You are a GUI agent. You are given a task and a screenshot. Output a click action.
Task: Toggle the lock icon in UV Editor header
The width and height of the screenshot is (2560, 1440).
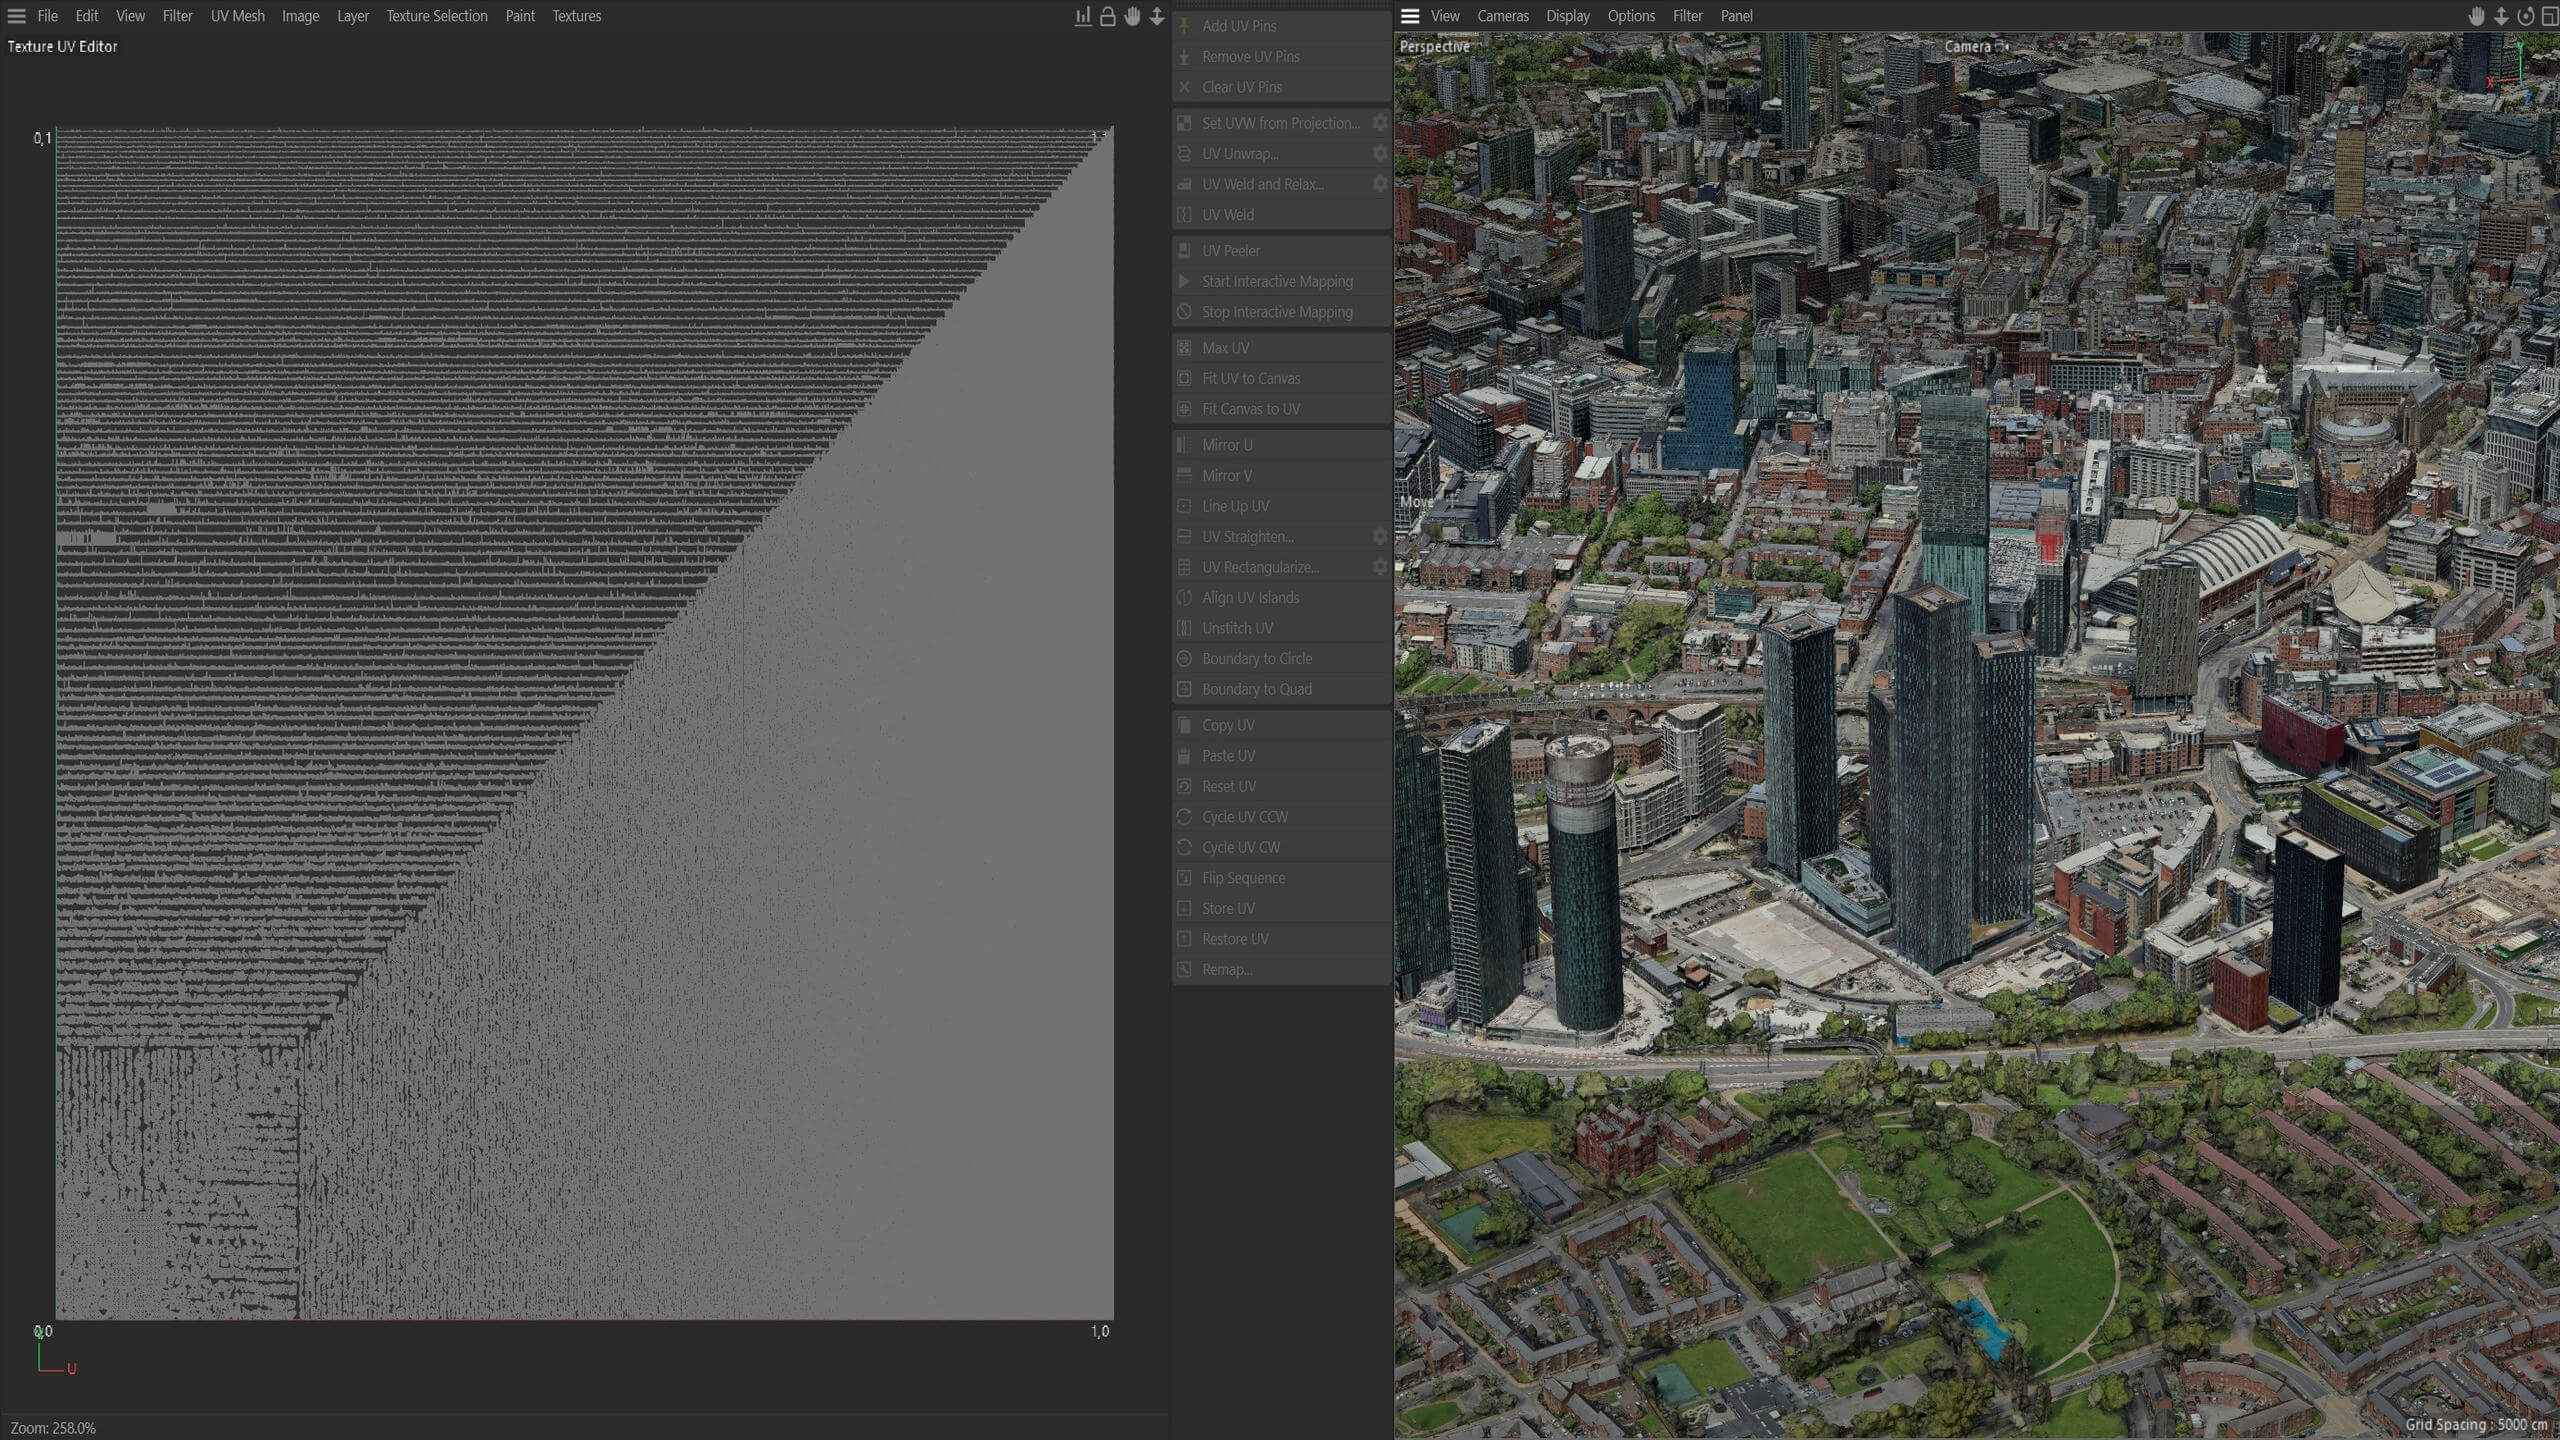1108,16
